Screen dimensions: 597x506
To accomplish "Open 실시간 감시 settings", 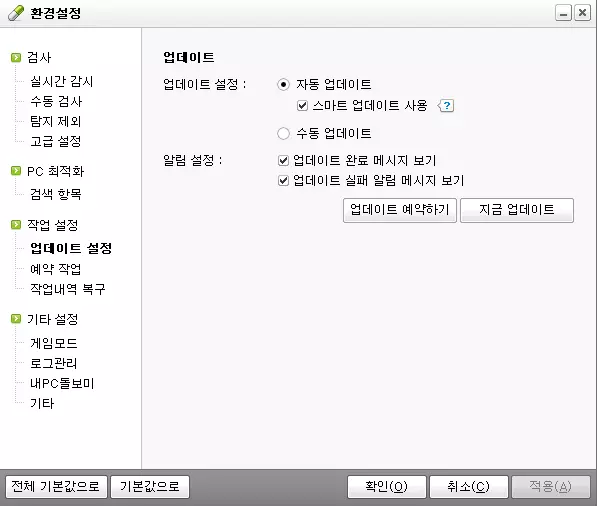I will point(62,81).
